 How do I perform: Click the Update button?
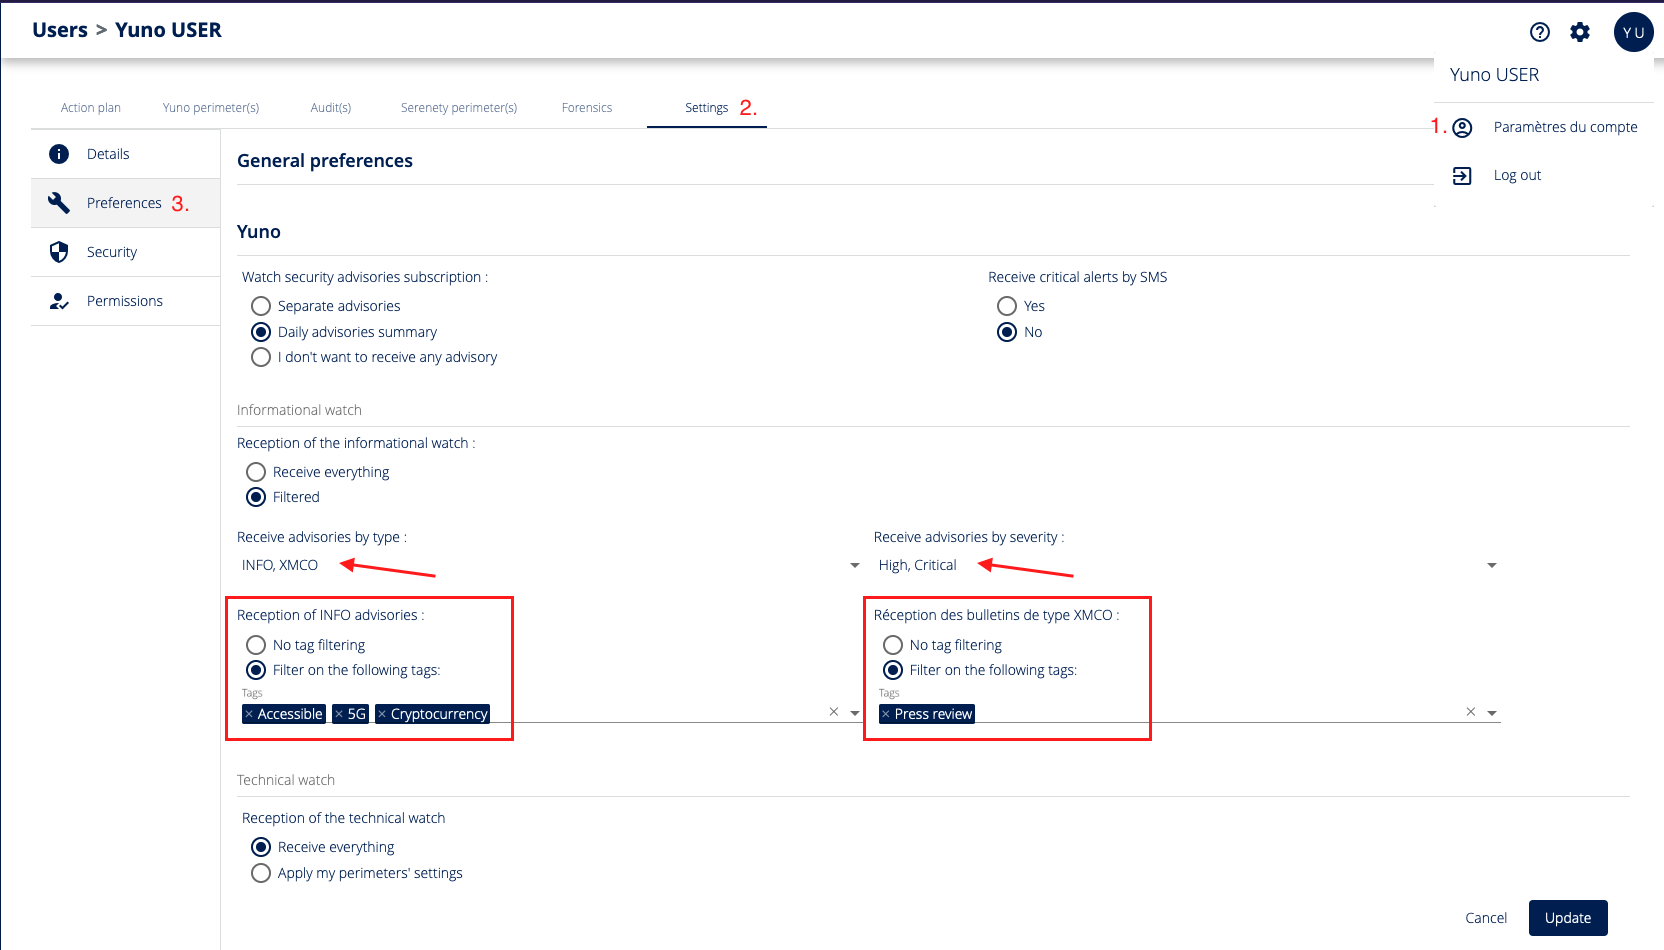tap(1567, 918)
